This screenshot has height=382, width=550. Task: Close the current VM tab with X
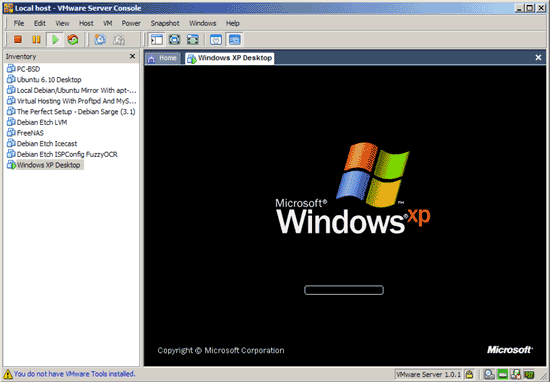pyautogui.click(x=538, y=58)
